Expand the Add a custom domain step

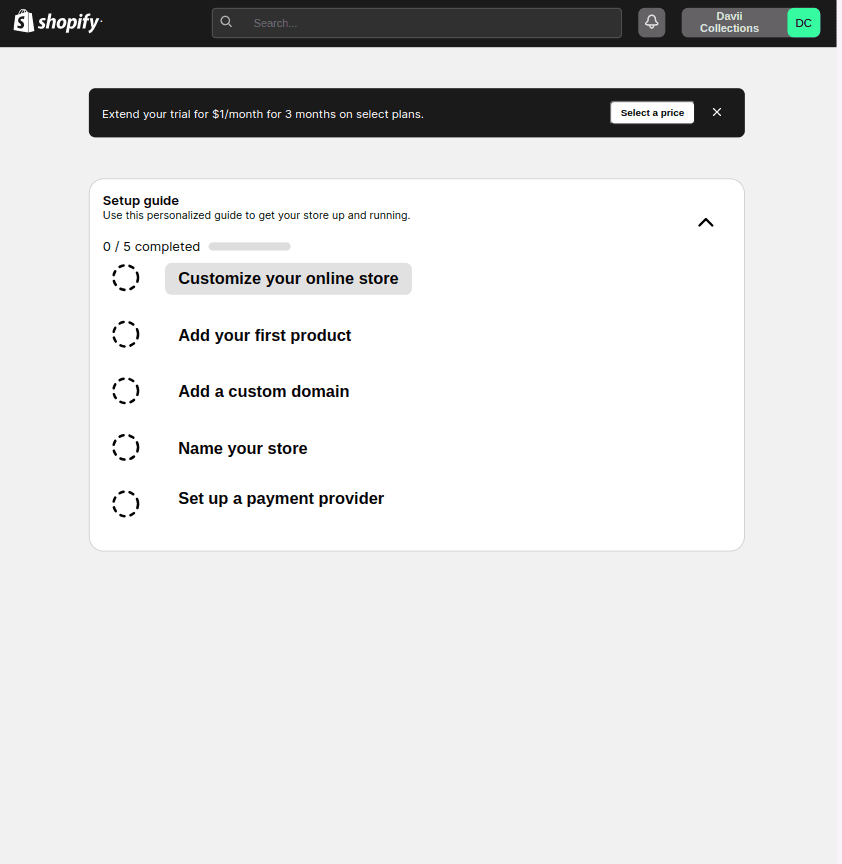click(263, 391)
